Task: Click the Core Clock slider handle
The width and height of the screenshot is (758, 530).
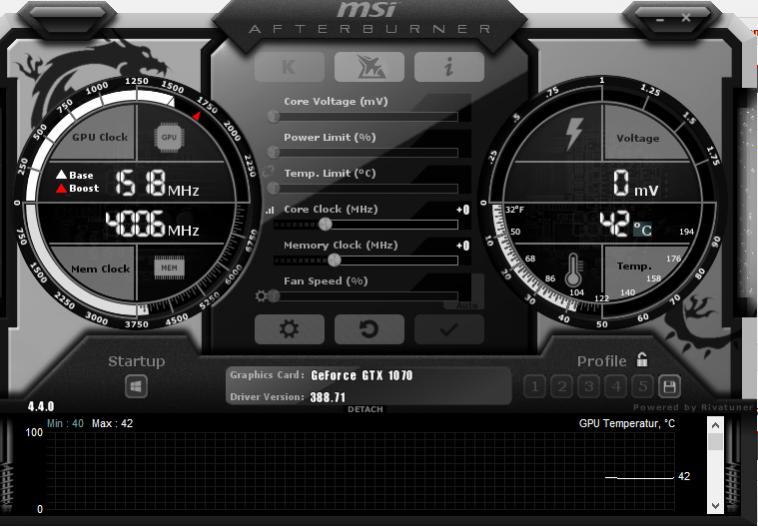Action: tap(325, 224)
